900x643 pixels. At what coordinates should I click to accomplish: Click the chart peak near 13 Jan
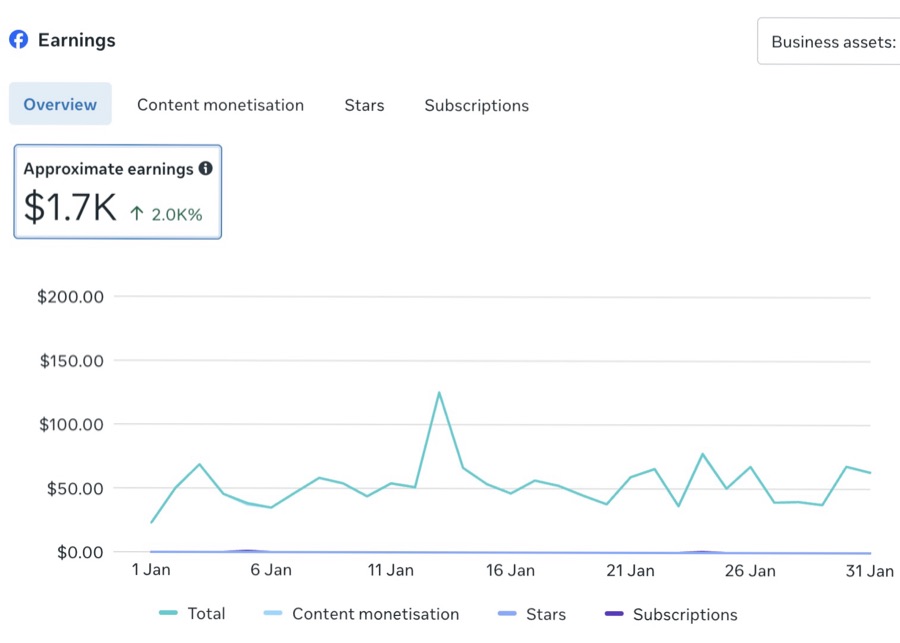click(x=439, y=393)
